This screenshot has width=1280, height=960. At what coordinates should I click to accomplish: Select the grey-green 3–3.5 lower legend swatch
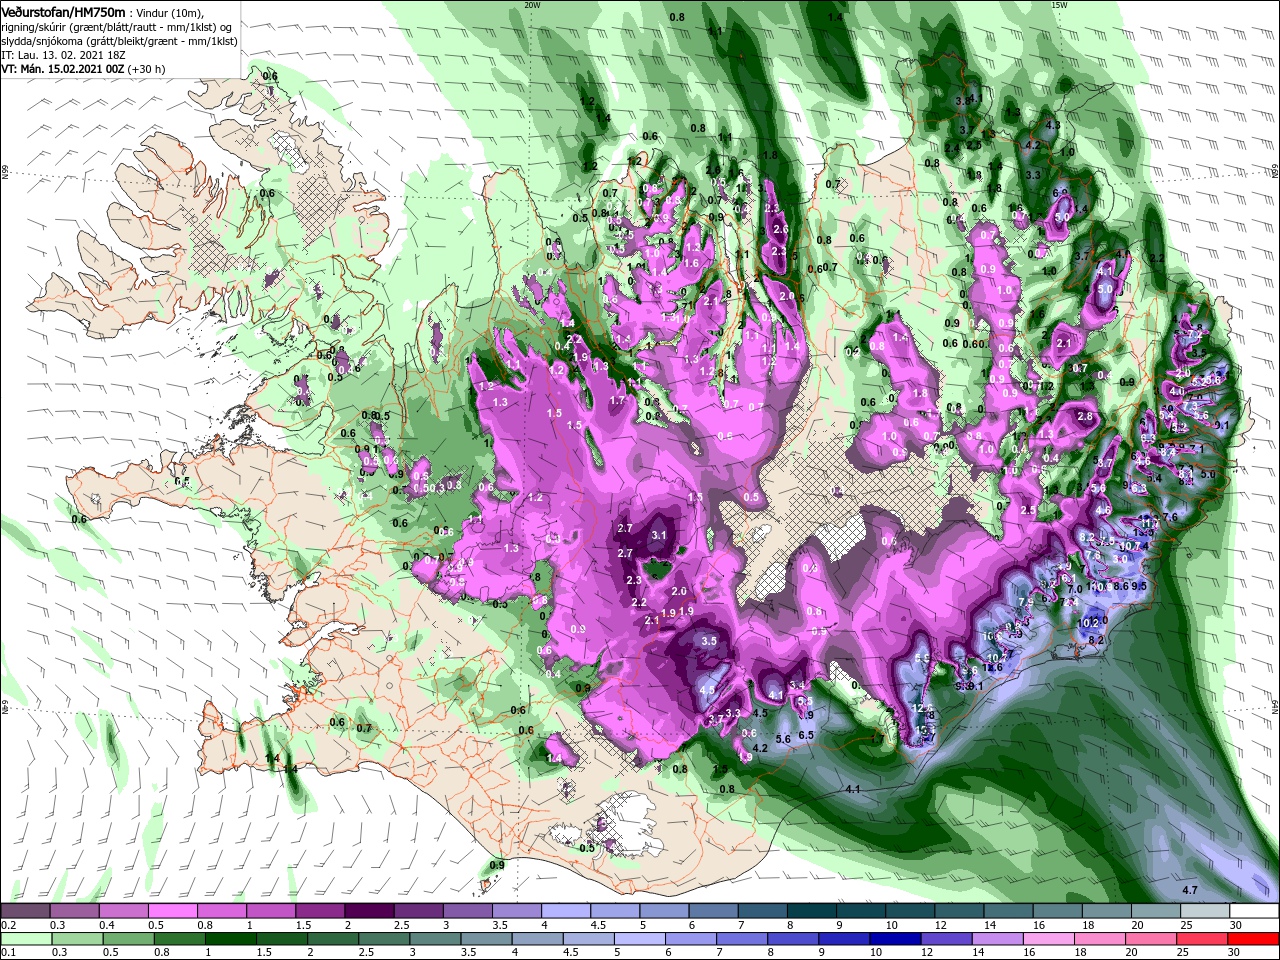click(x=435, y=938)
